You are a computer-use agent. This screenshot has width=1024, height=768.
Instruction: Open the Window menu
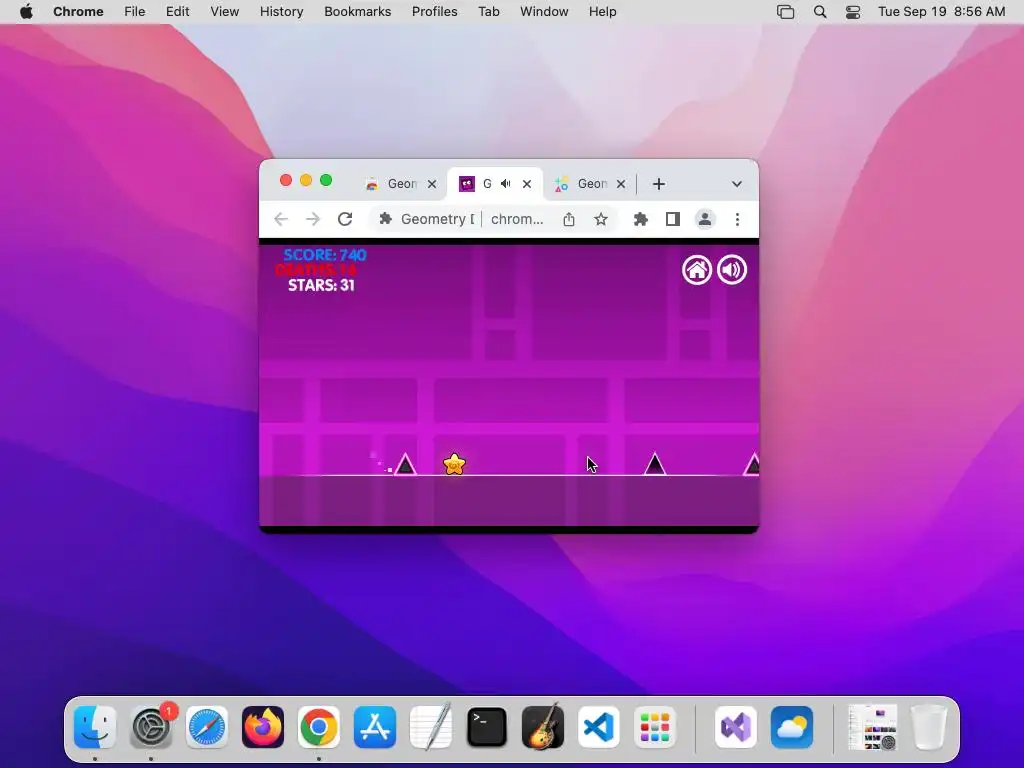pyautogui.click(x=544, y=12)
